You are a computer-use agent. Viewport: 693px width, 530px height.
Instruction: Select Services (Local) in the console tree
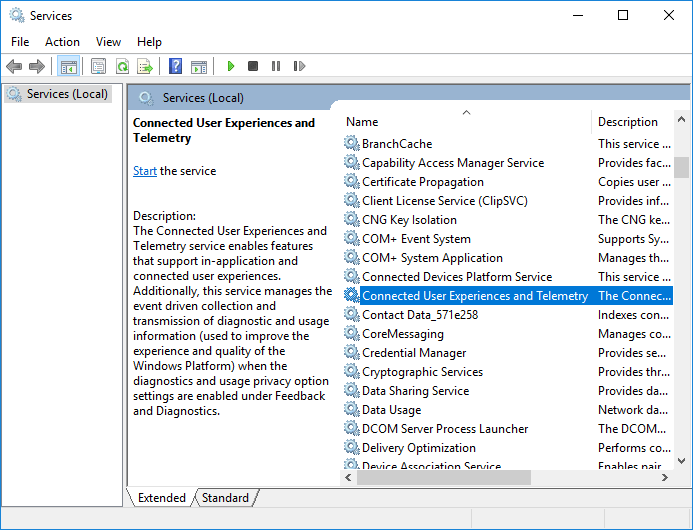point(67,94)
